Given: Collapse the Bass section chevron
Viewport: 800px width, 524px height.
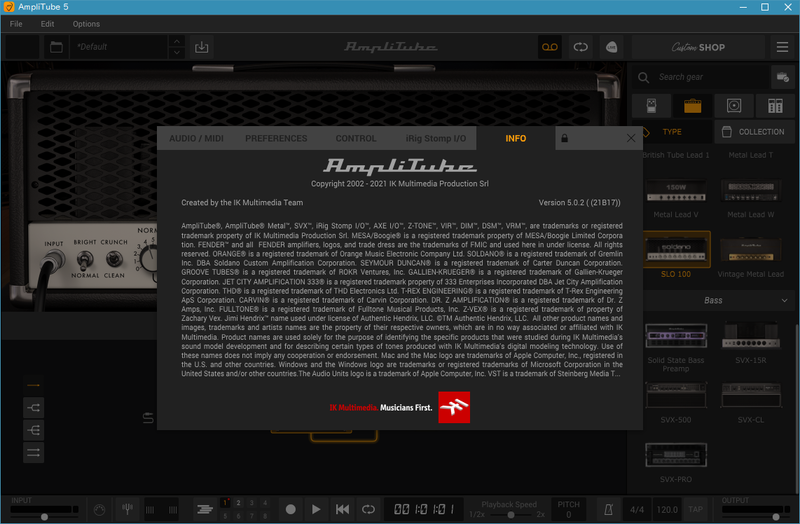Looking at the screenshot, I should point(784,301).
